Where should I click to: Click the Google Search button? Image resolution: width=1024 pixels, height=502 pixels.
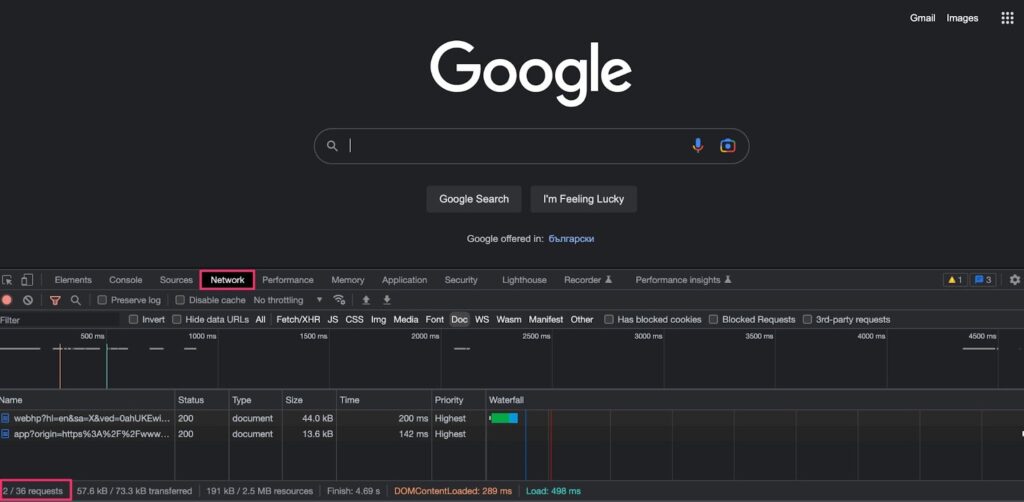click(474, 199)
